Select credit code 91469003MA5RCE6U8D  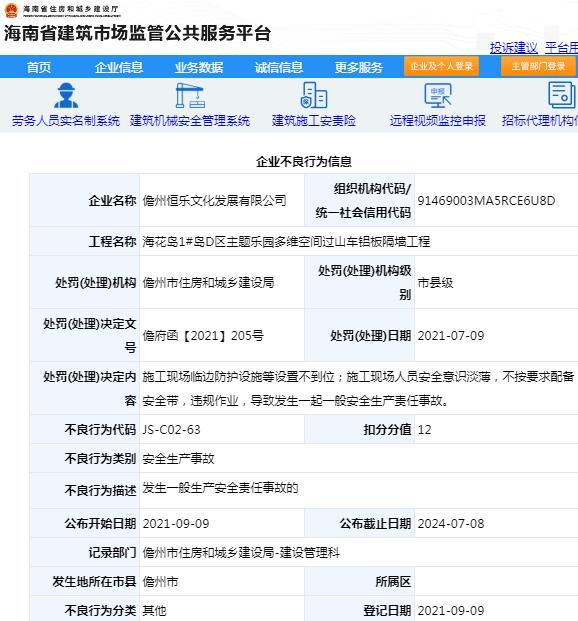pyautogui.click(x=486, y=201)
